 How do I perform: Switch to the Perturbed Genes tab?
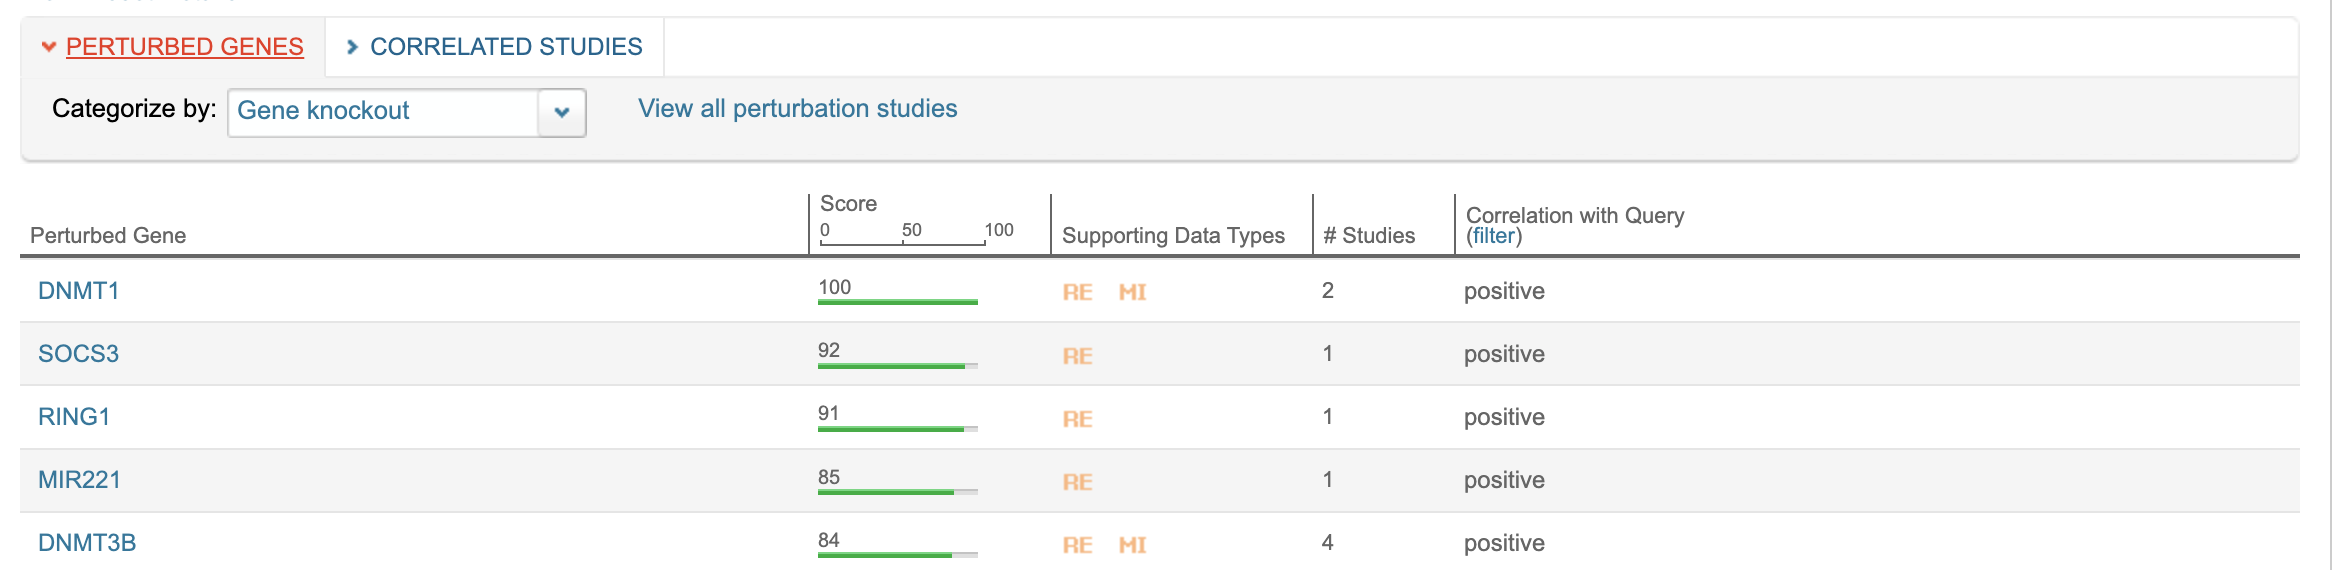click(184, 47)
